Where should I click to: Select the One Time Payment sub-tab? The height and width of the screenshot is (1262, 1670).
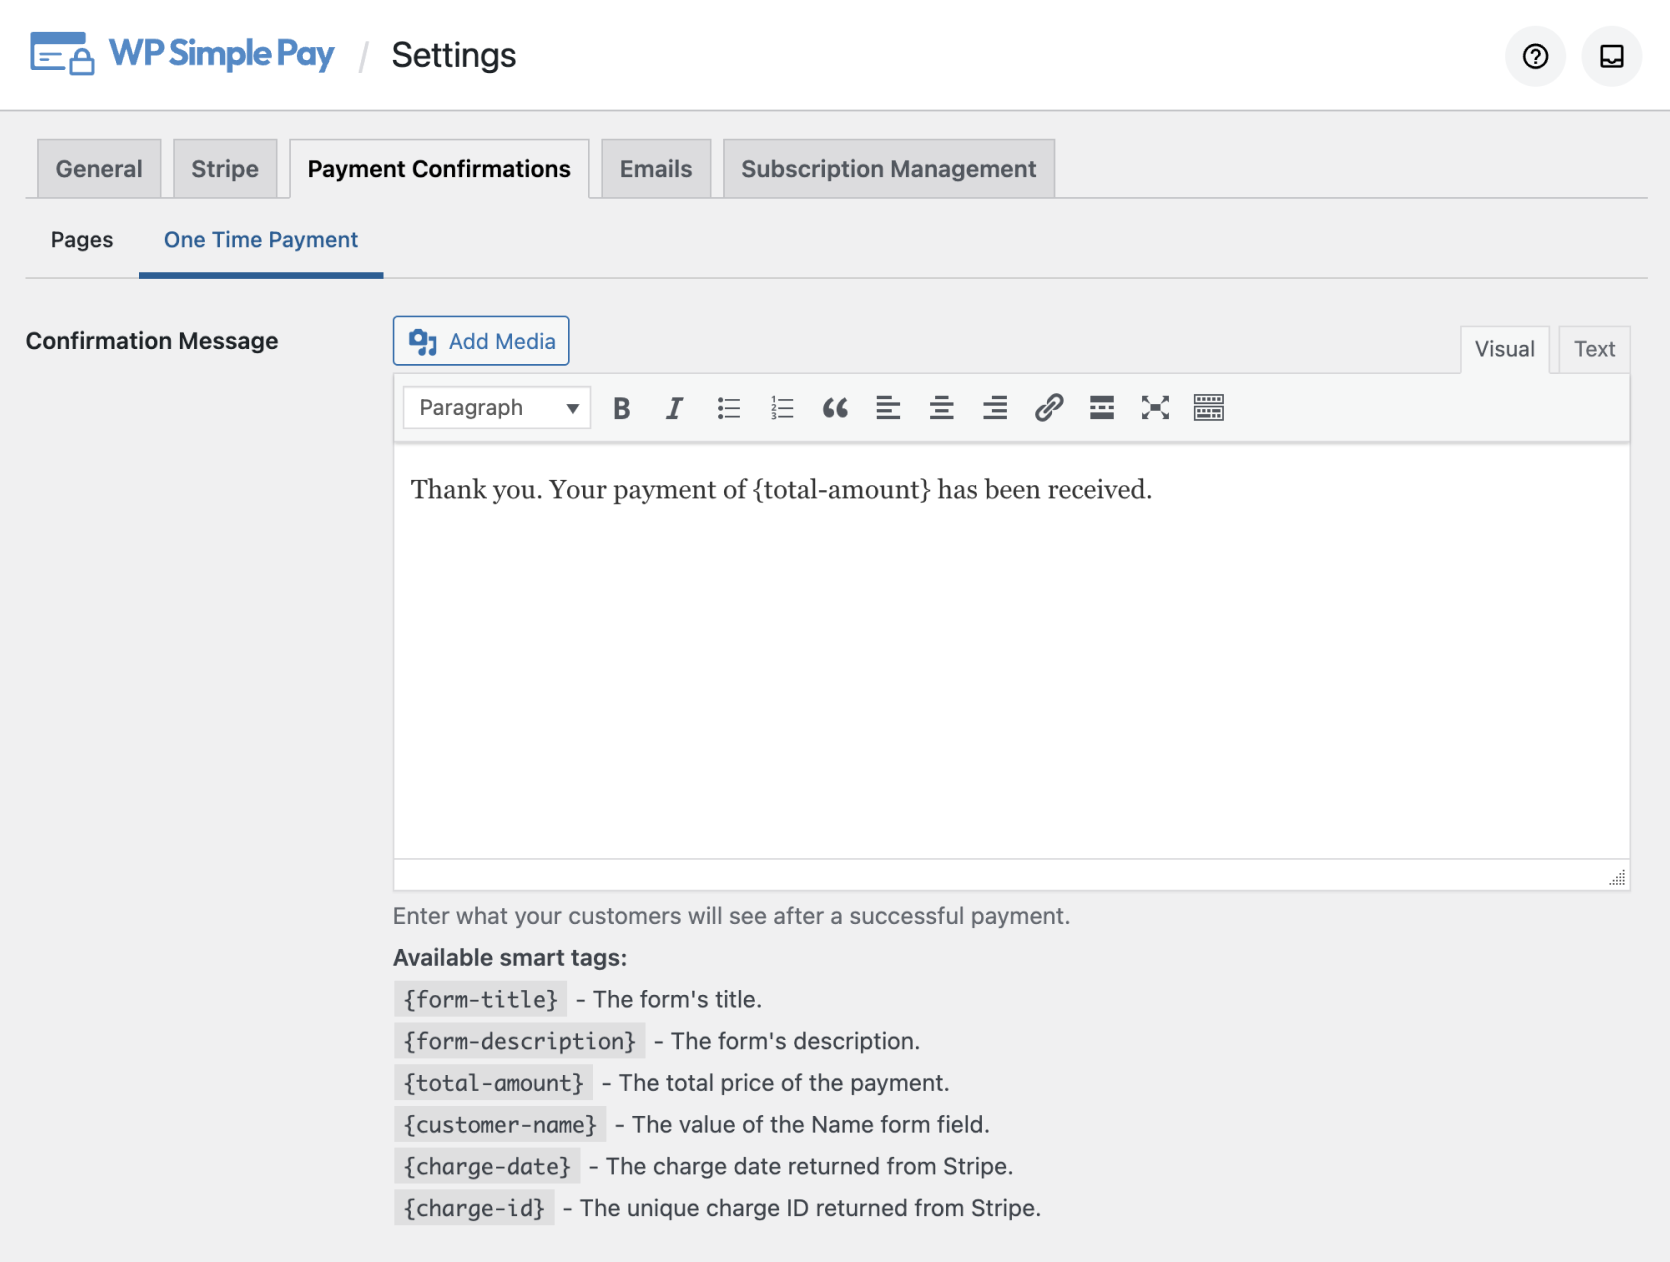[261, 240]
